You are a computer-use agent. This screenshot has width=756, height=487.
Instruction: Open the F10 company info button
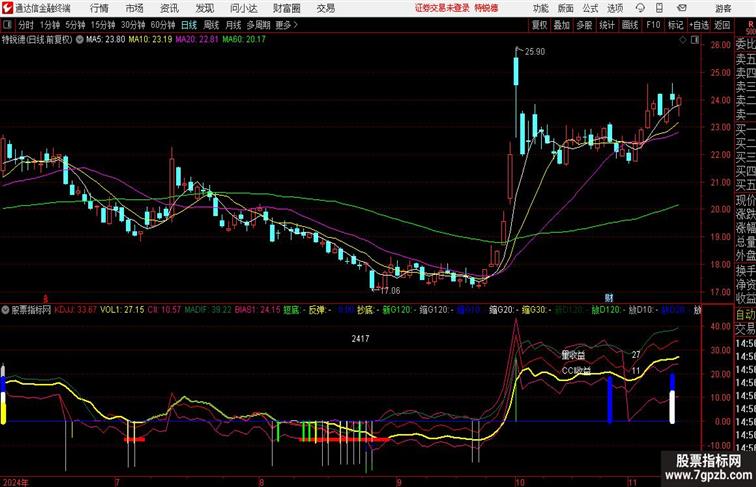653,25
